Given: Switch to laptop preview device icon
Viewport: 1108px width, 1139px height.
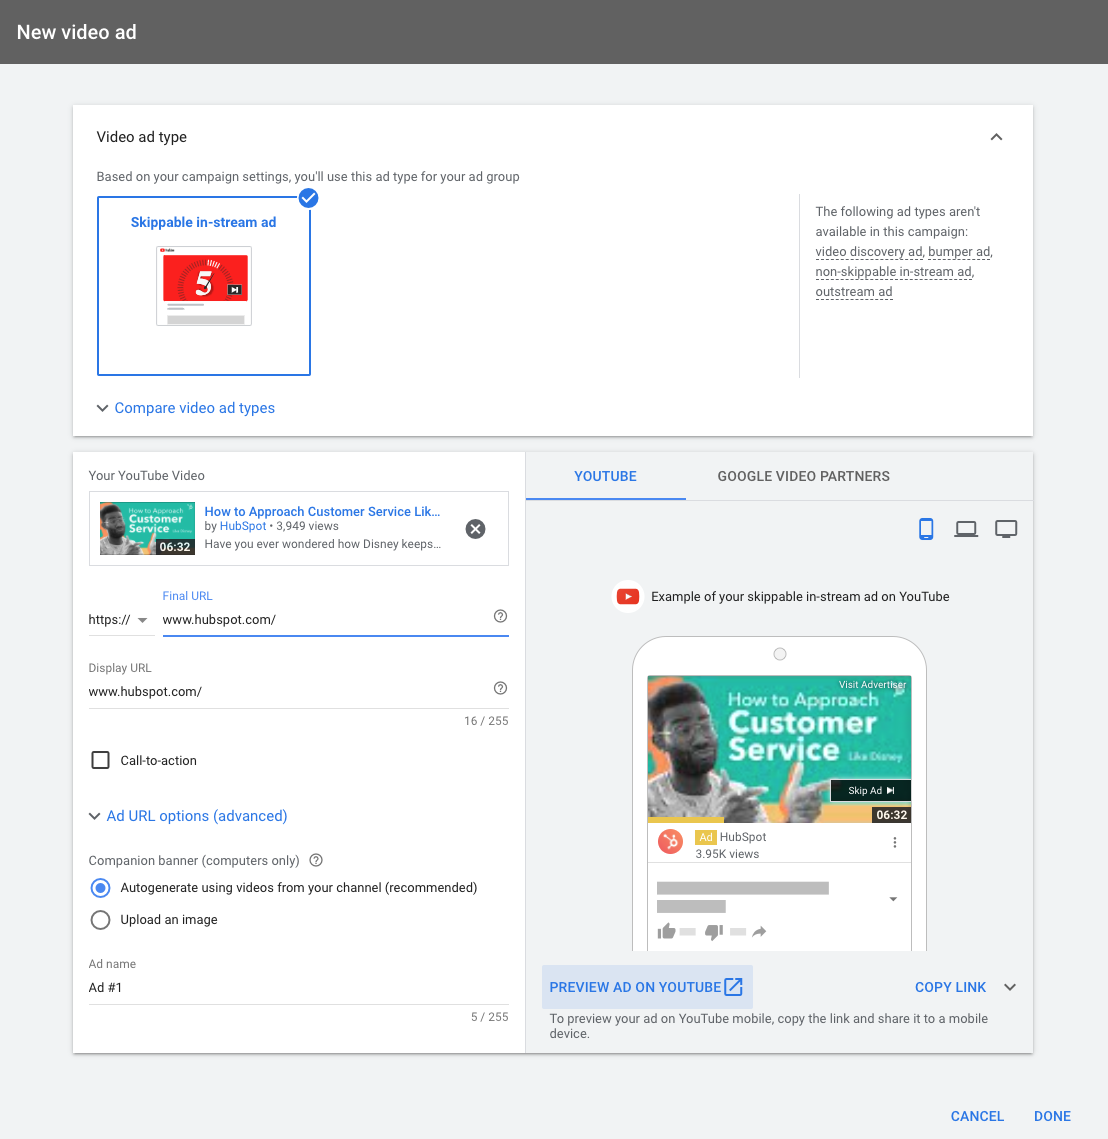Looking at the screenshot, I should [966, 529].
